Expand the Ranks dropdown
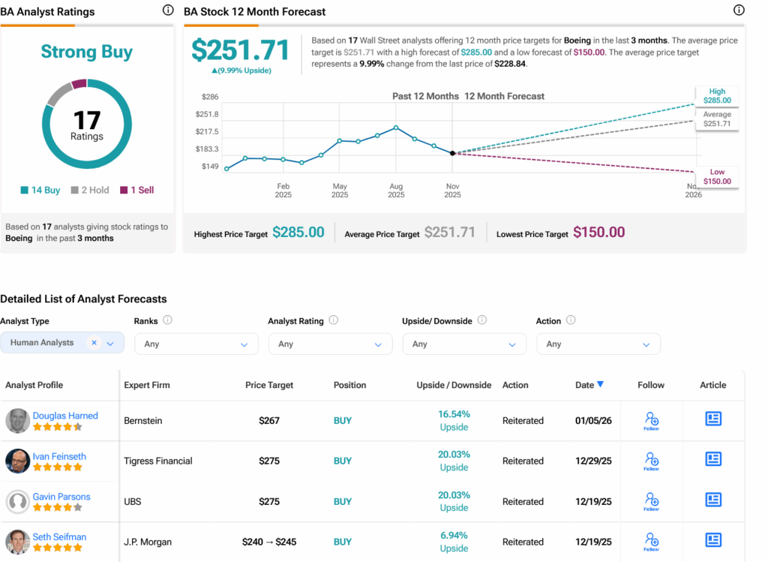 point(196,344)
